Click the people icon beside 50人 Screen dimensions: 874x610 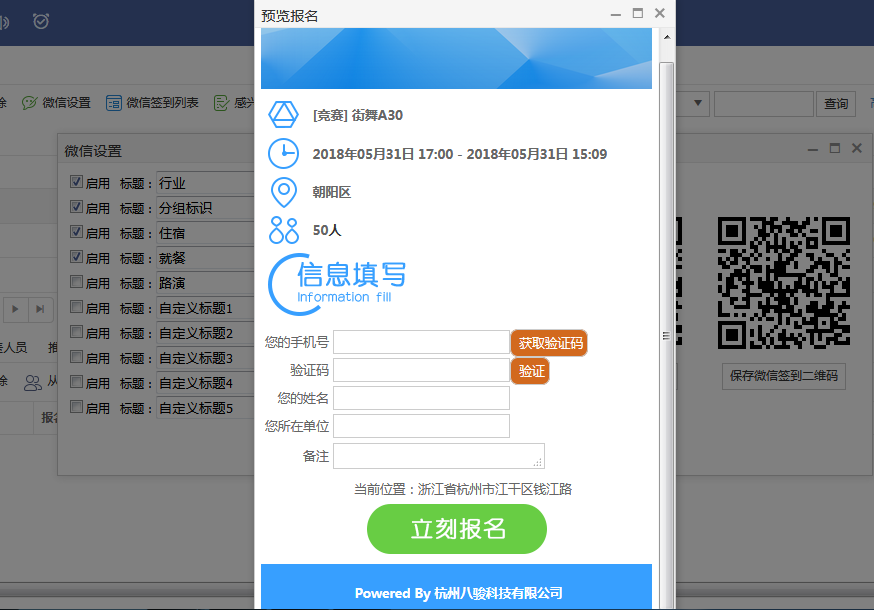click(284, 230)
